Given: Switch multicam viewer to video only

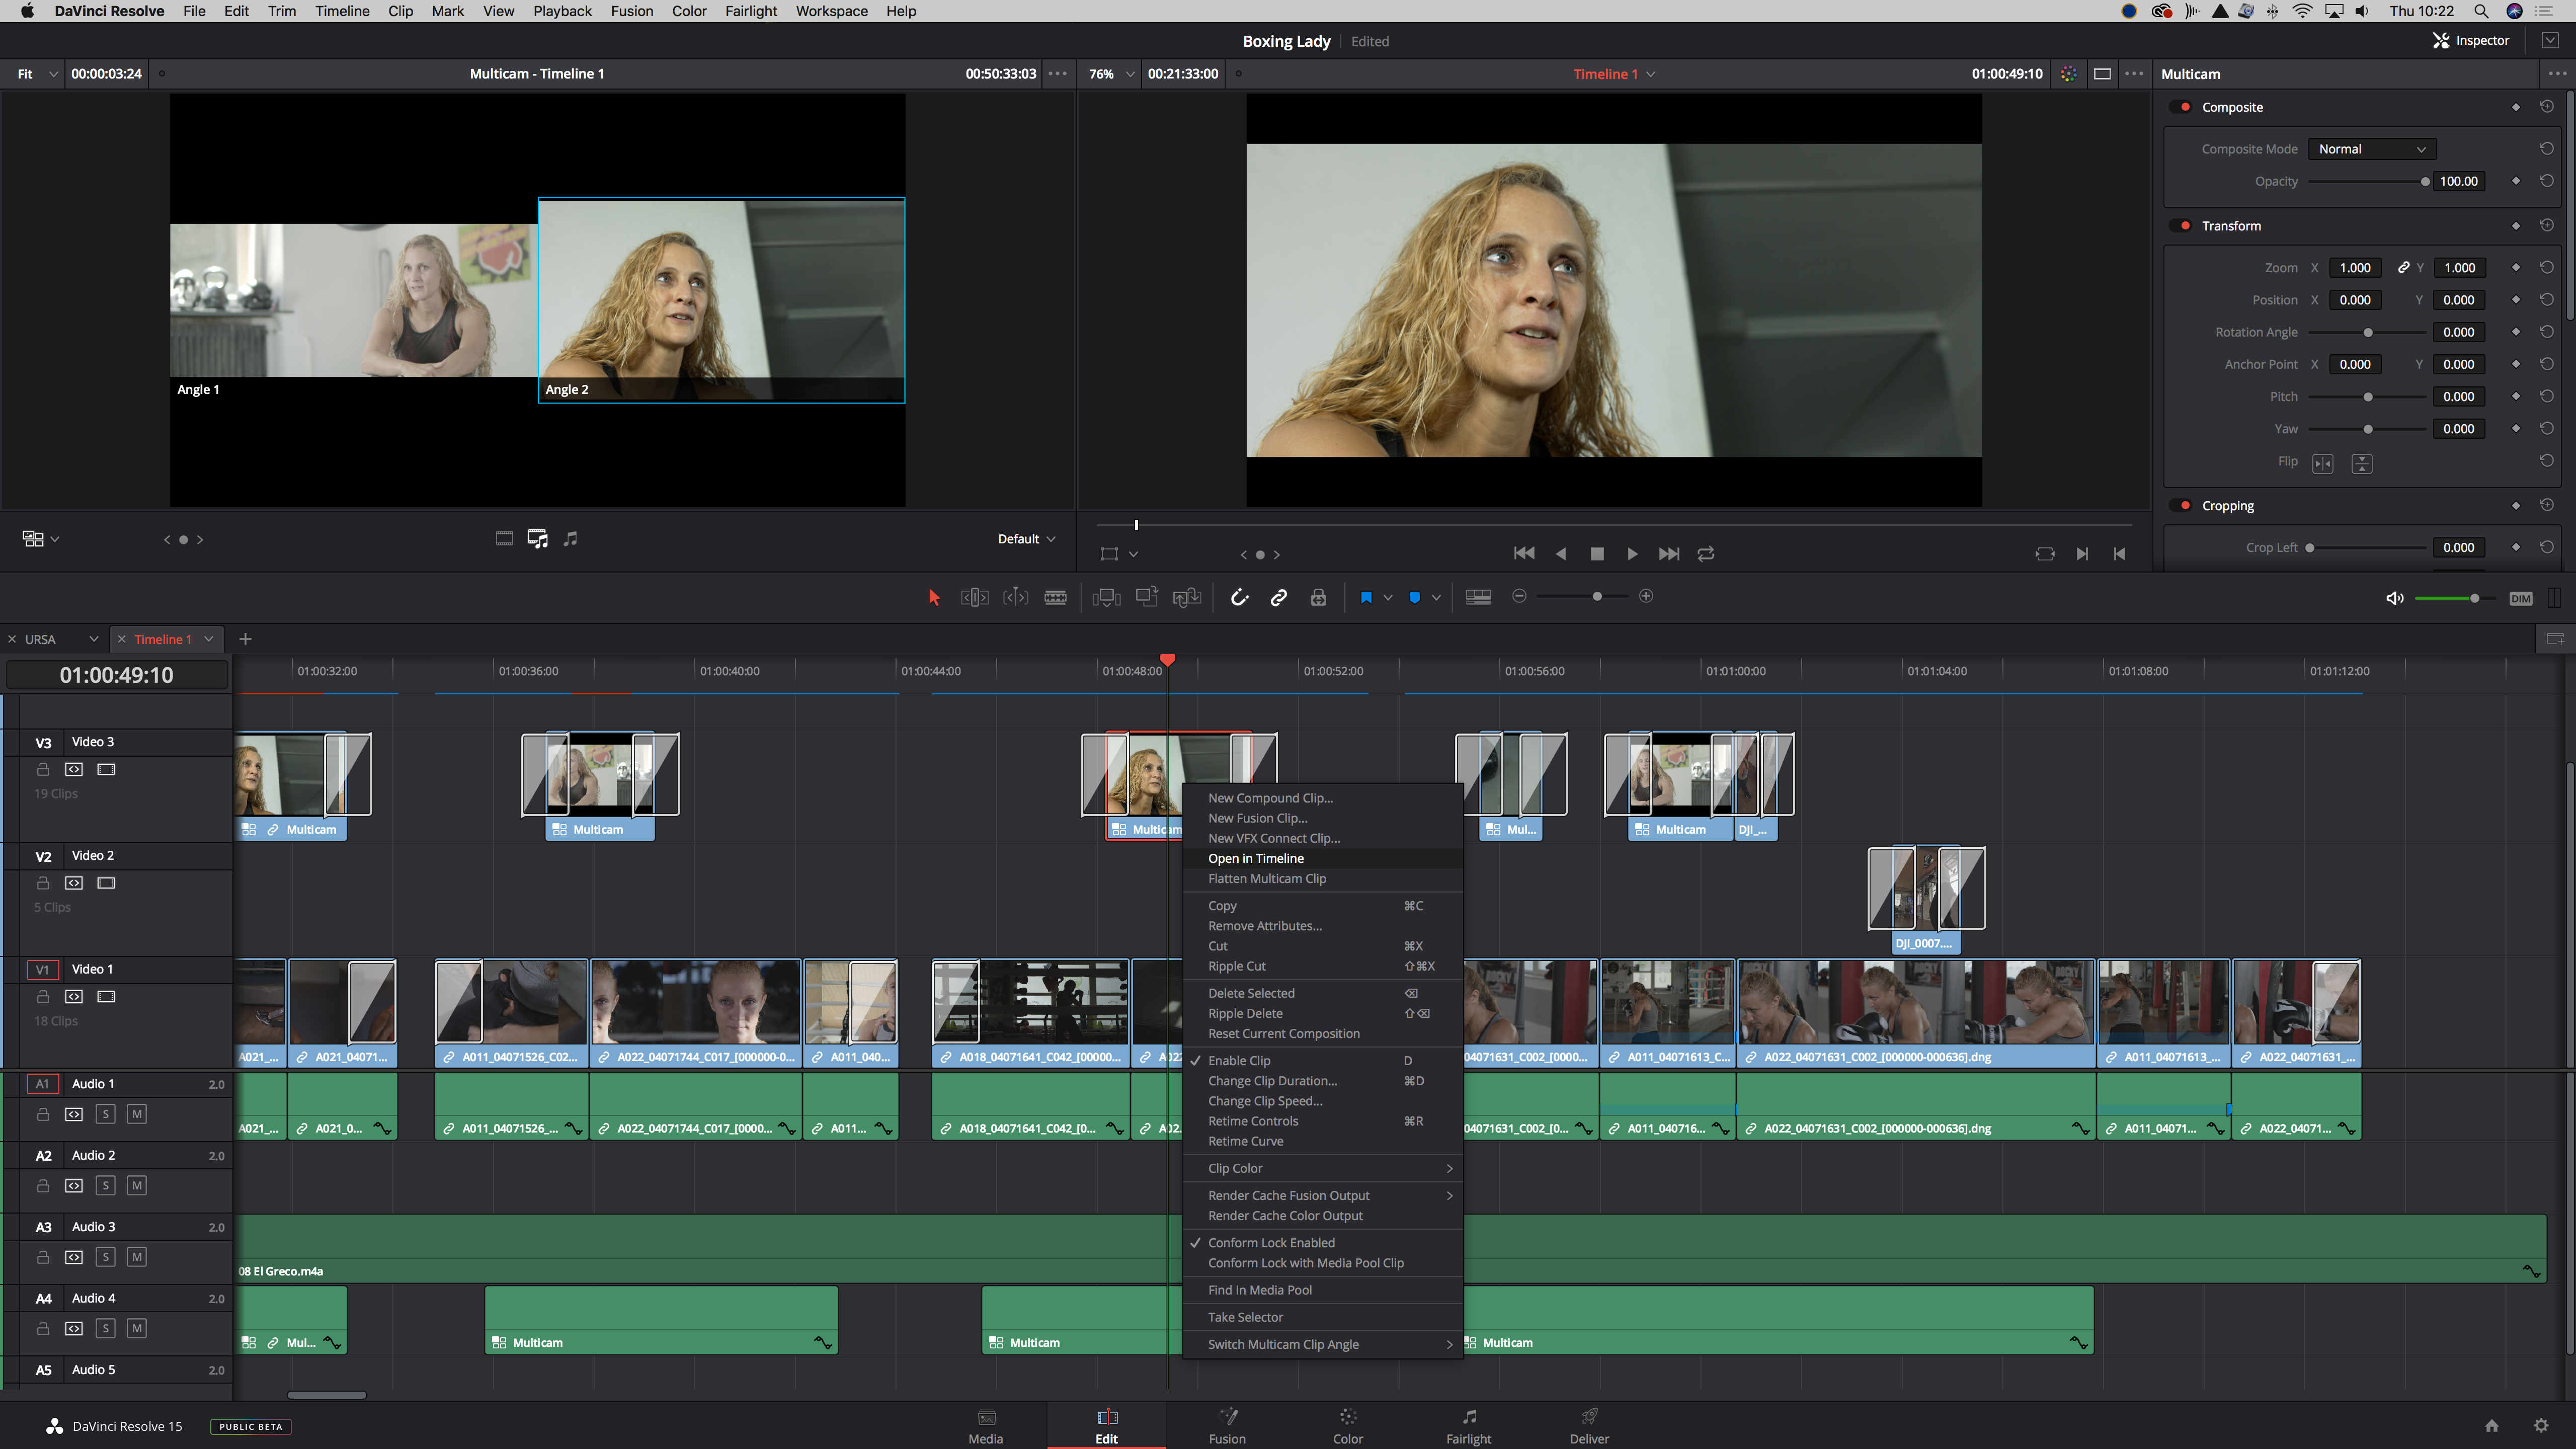Looking at the screenshot, I should click(504, 539).
